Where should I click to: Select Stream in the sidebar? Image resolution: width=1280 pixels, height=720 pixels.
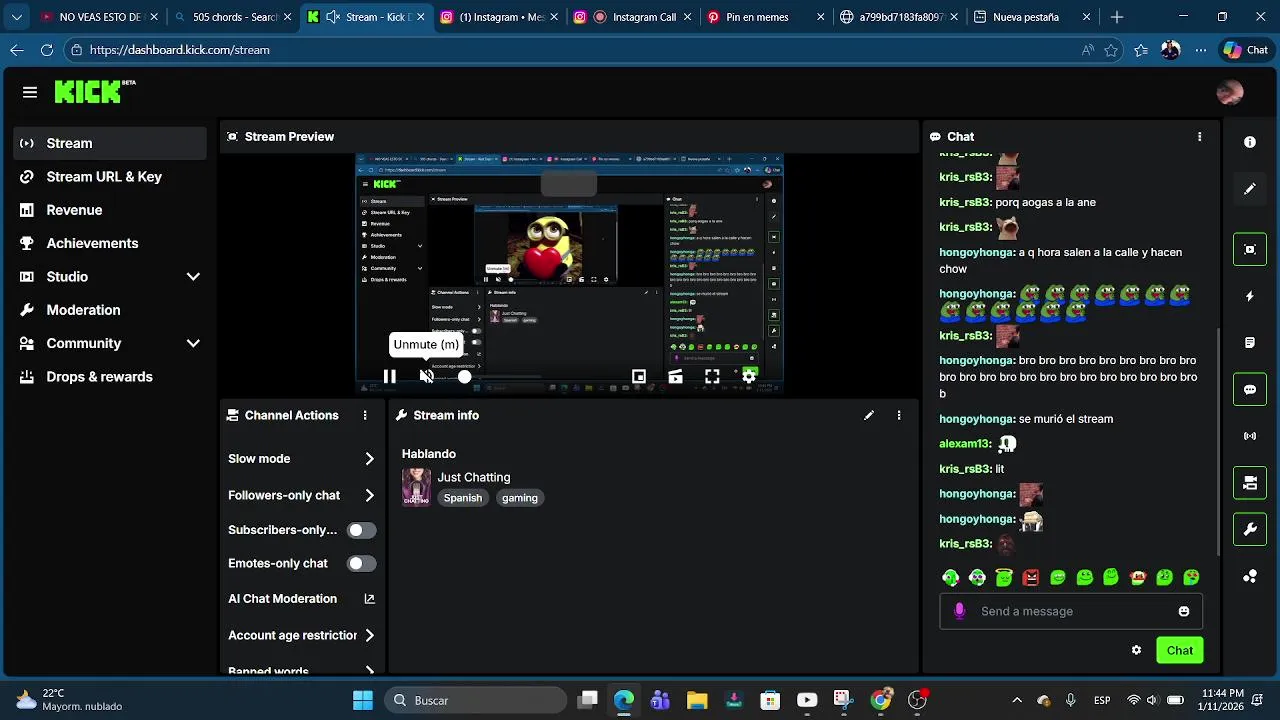[111, 143]
